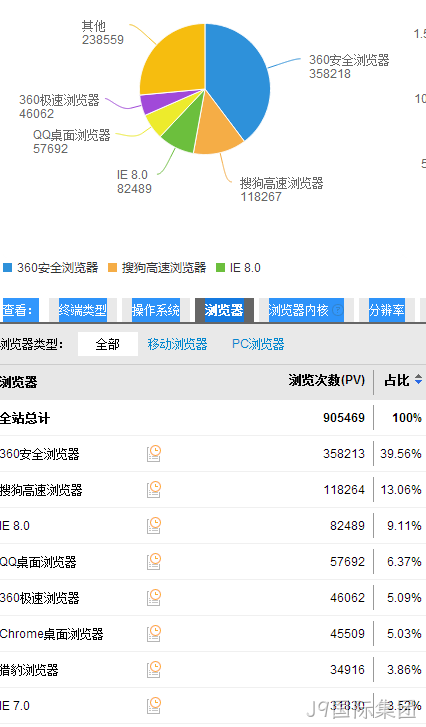
Task: Open history trend icon for 搜狗高速浏览器
Action: click(154, 490)
